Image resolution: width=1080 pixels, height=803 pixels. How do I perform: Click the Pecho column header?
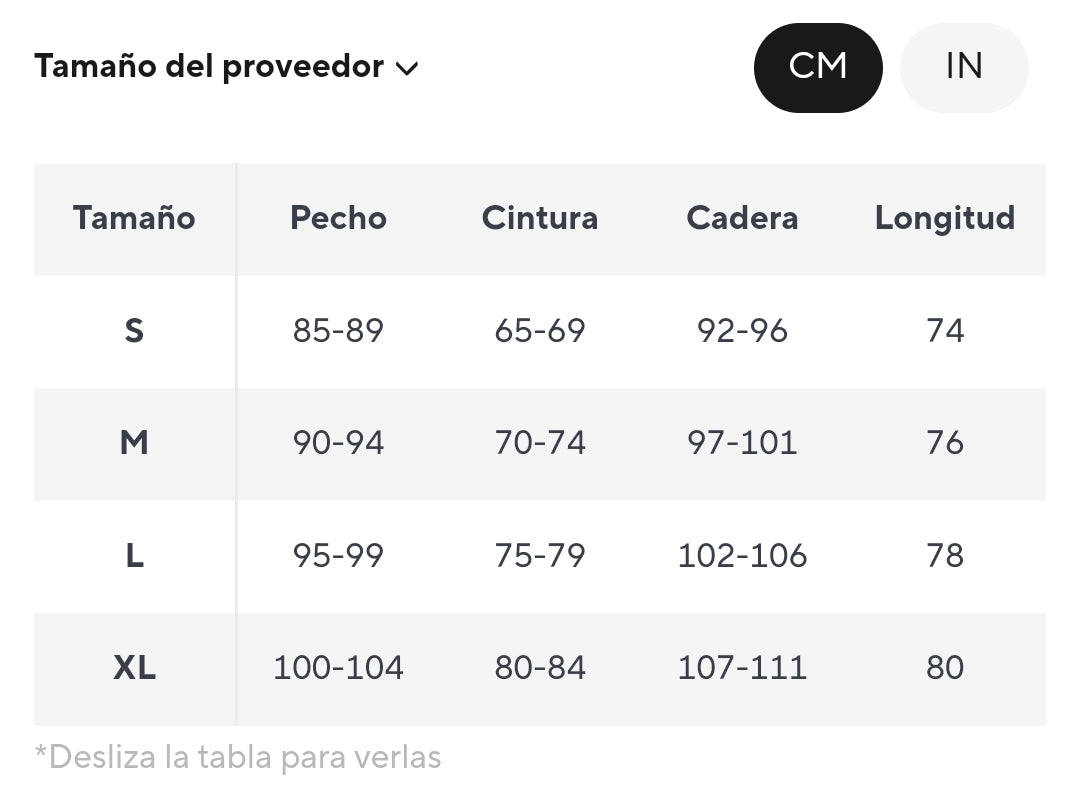pos(338,218)
